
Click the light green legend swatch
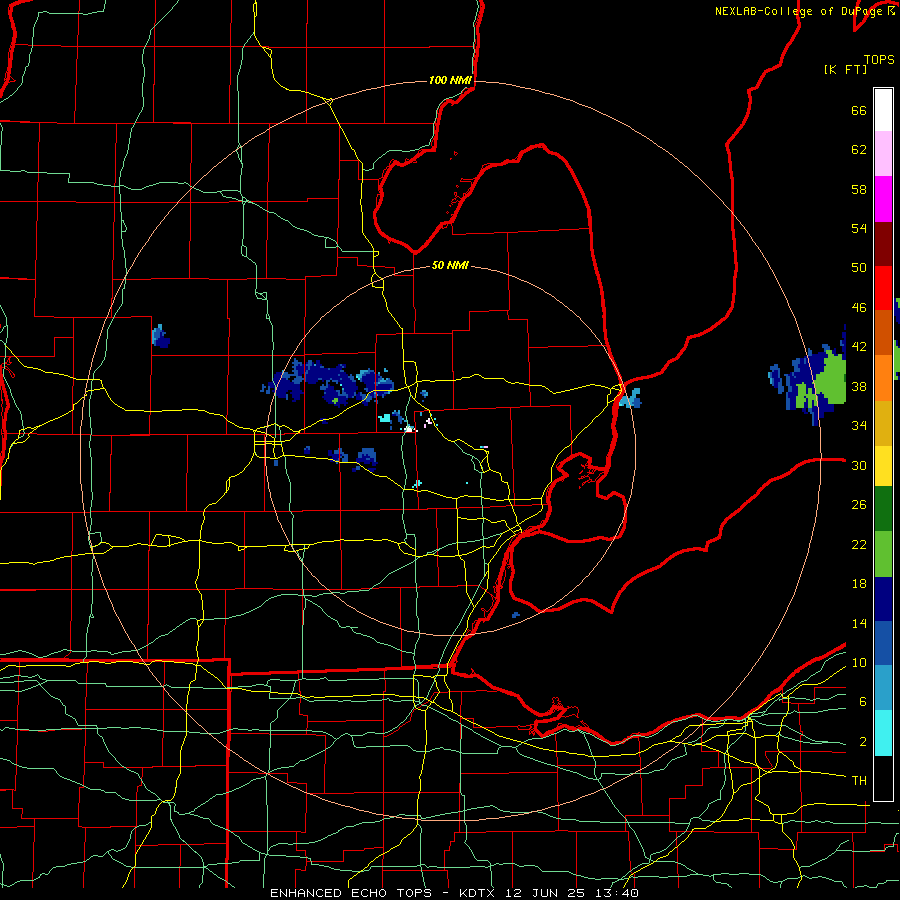point(883,554)
